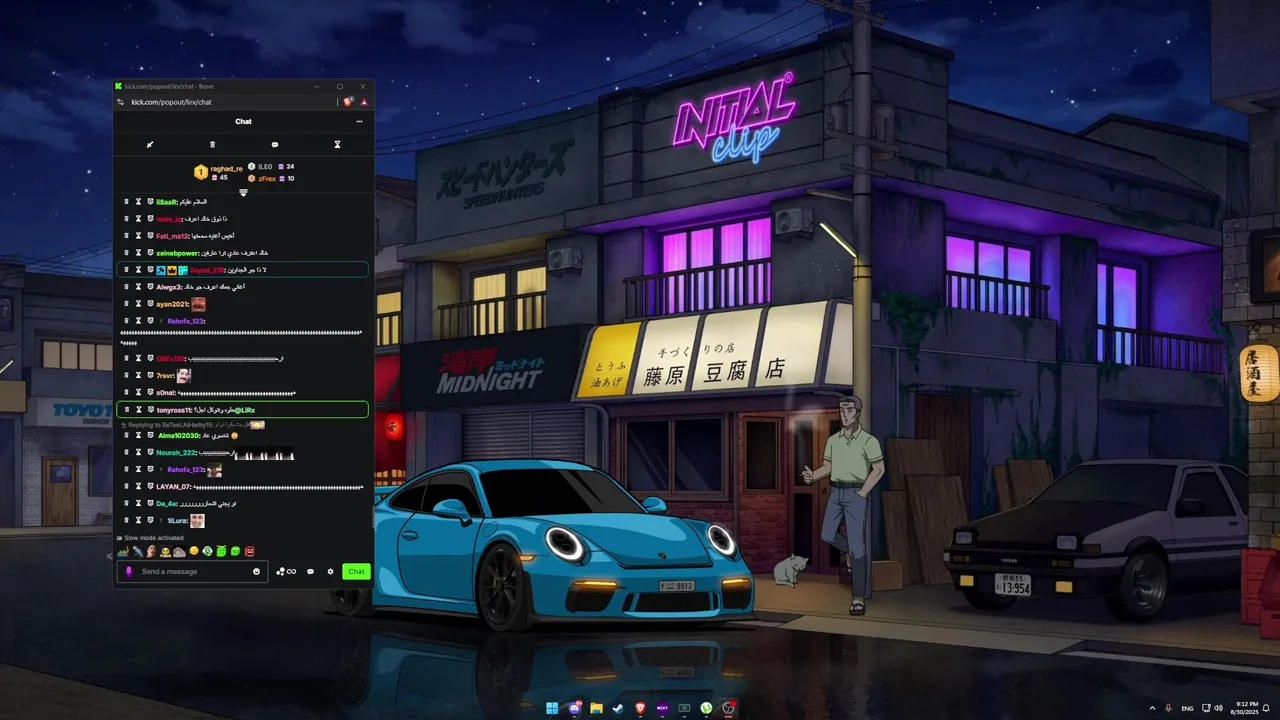The image size is (1280, 720).
Task: Click the Replying to RaTeeLAlHarby15 line
Action: (192, 425)
